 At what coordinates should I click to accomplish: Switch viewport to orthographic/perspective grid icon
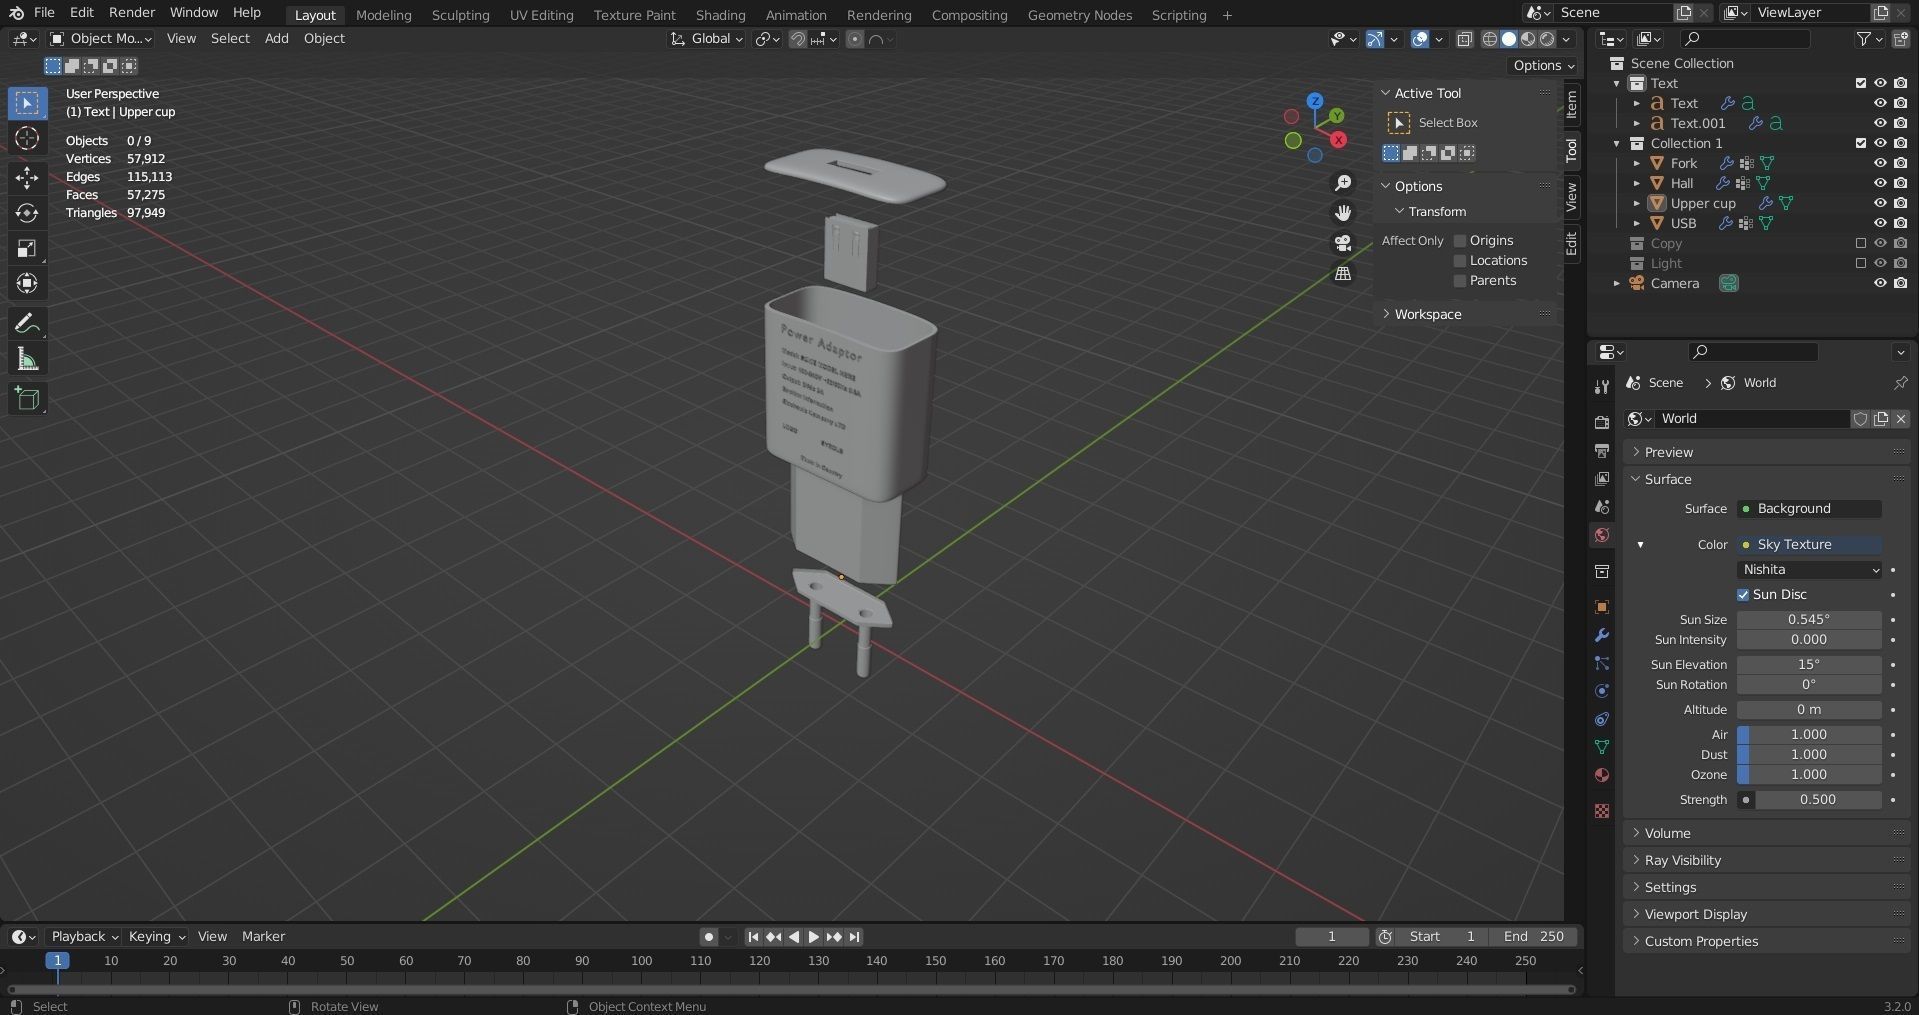[x=1343, y=274]
